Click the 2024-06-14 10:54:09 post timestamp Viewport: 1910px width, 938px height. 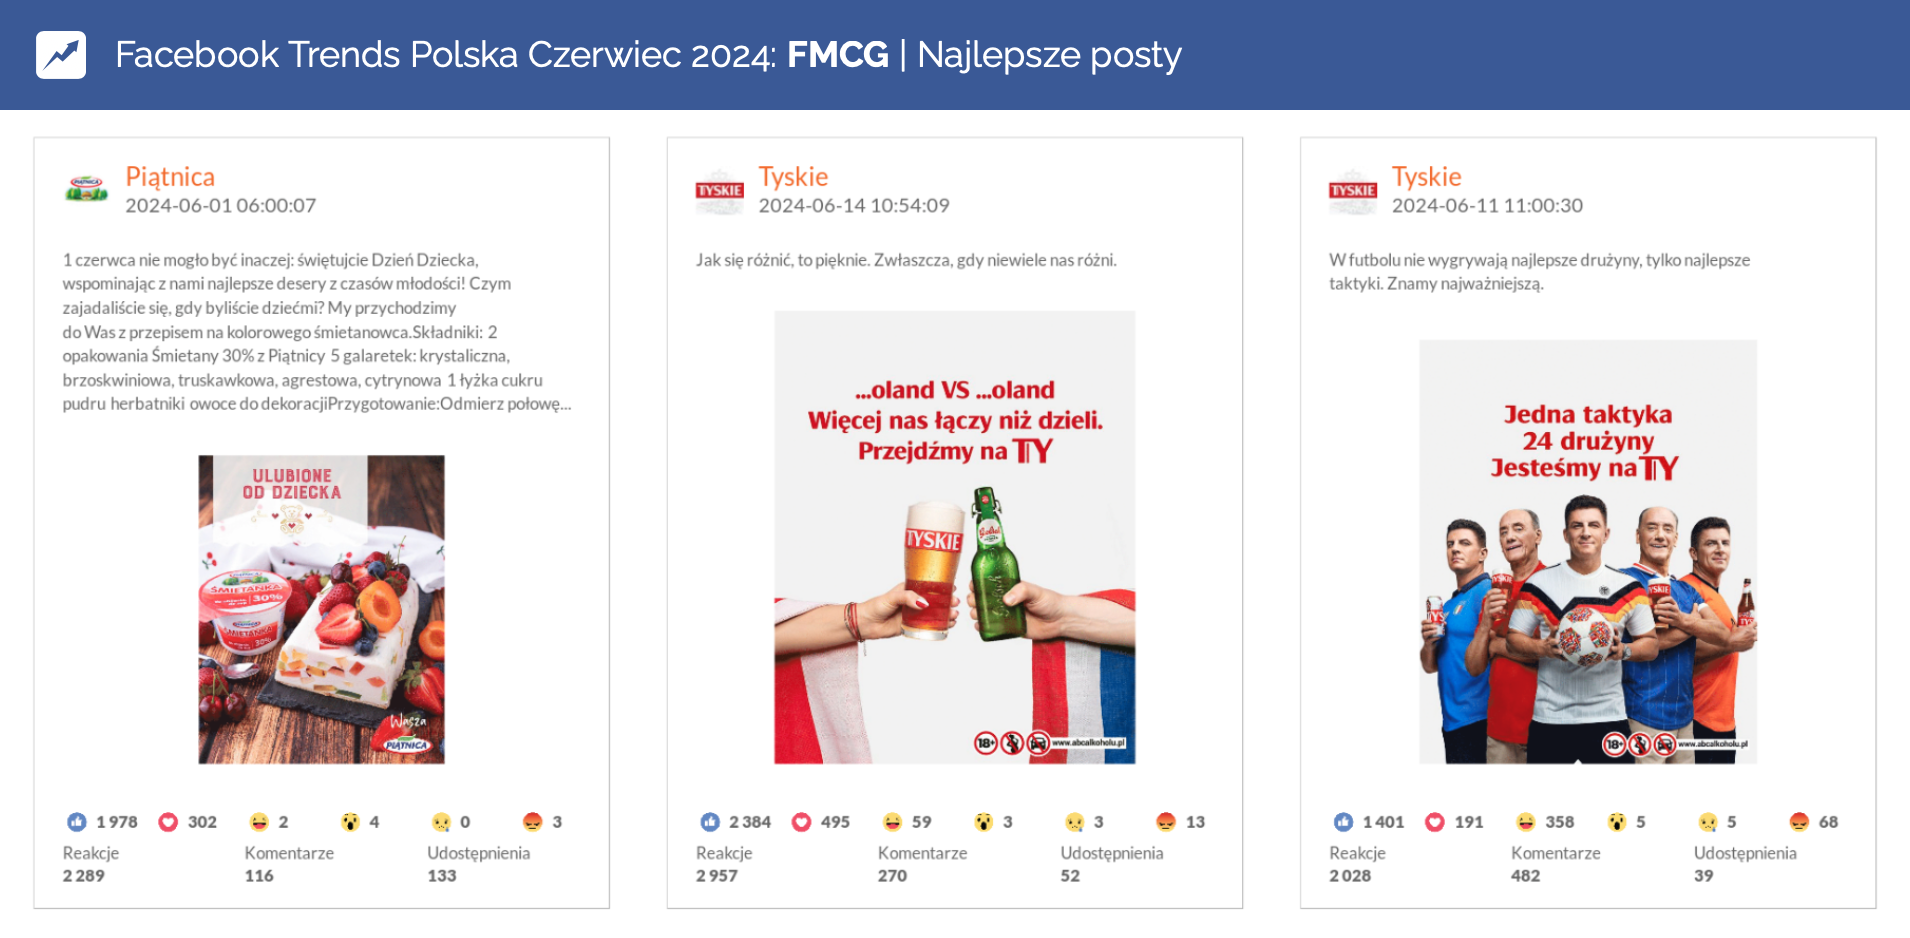point(853,206)
